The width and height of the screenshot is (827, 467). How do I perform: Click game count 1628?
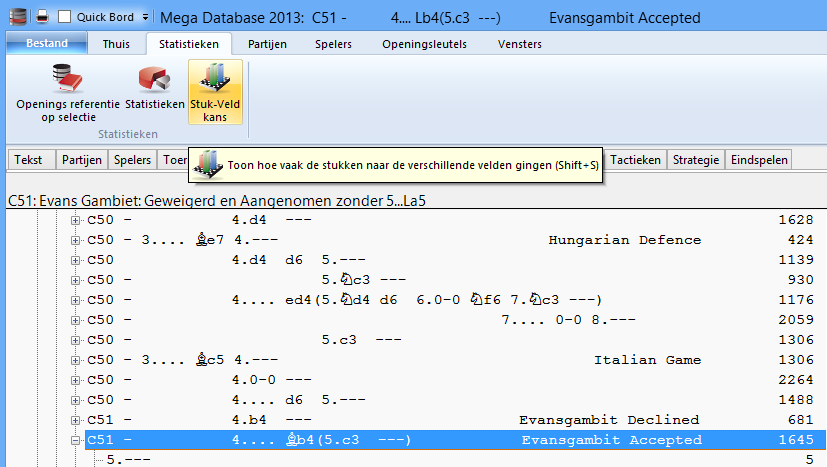[x=796, y=220]
